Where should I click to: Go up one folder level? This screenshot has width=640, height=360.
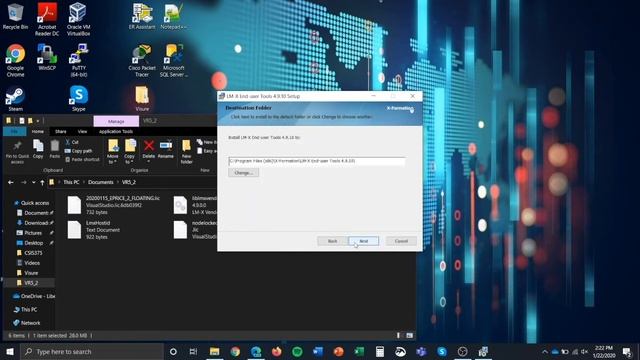[x=42, y=182]
